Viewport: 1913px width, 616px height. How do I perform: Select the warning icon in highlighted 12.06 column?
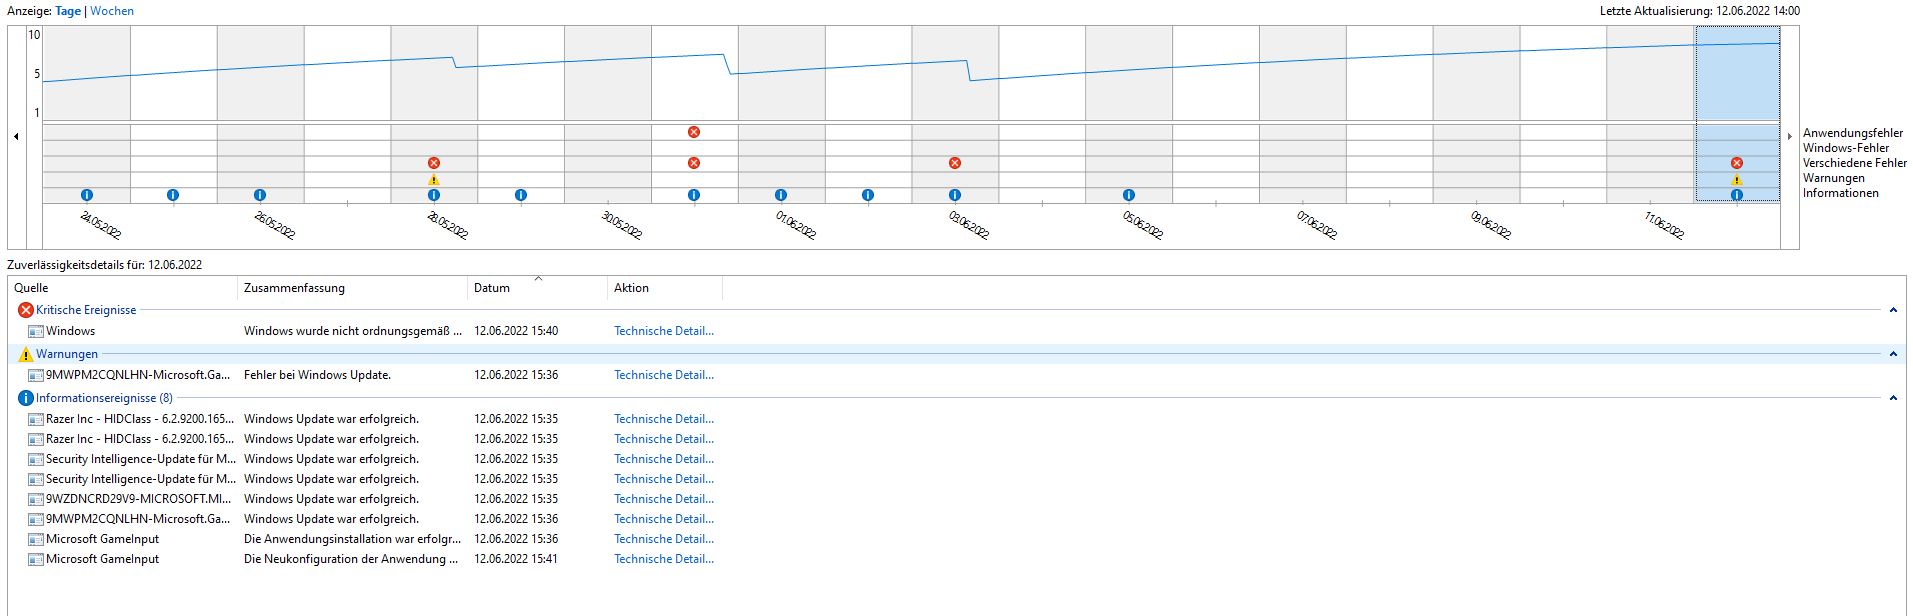point(1737,180)
